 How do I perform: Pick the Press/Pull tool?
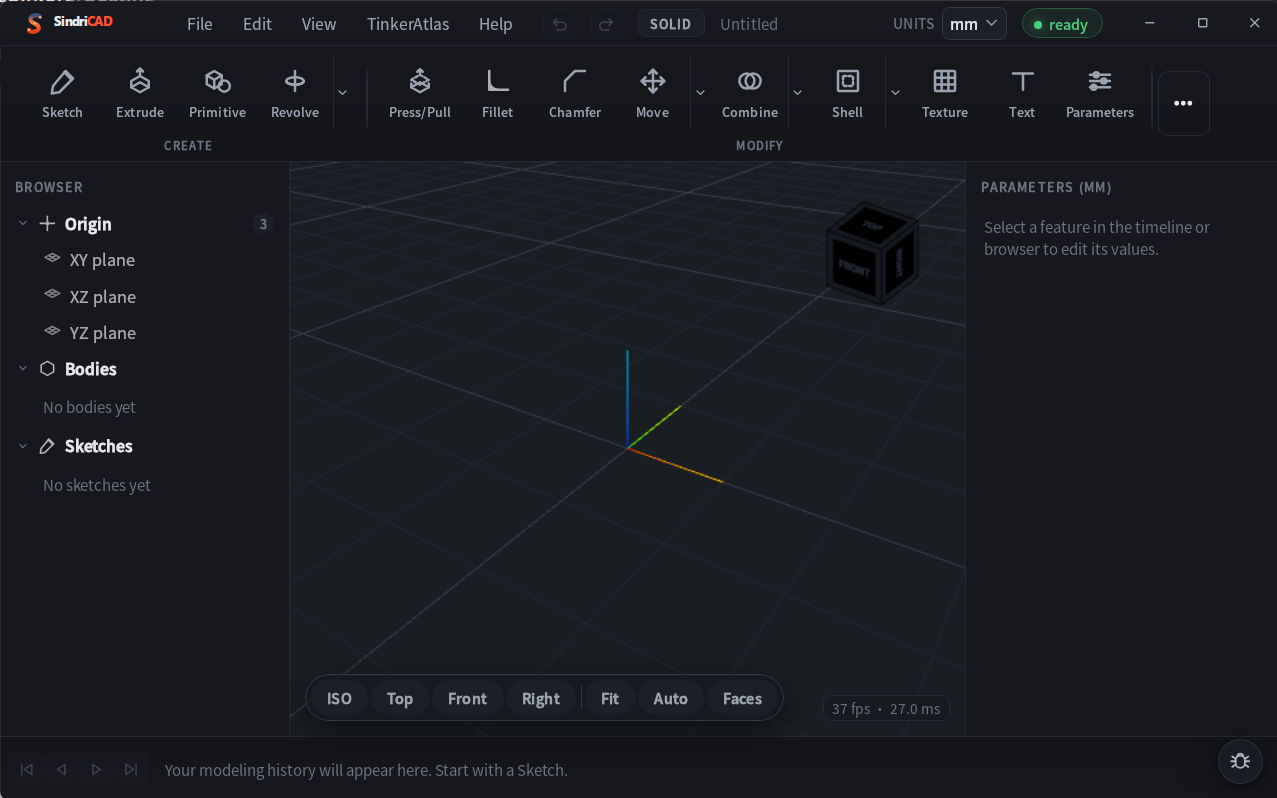[x=420, y=95]
